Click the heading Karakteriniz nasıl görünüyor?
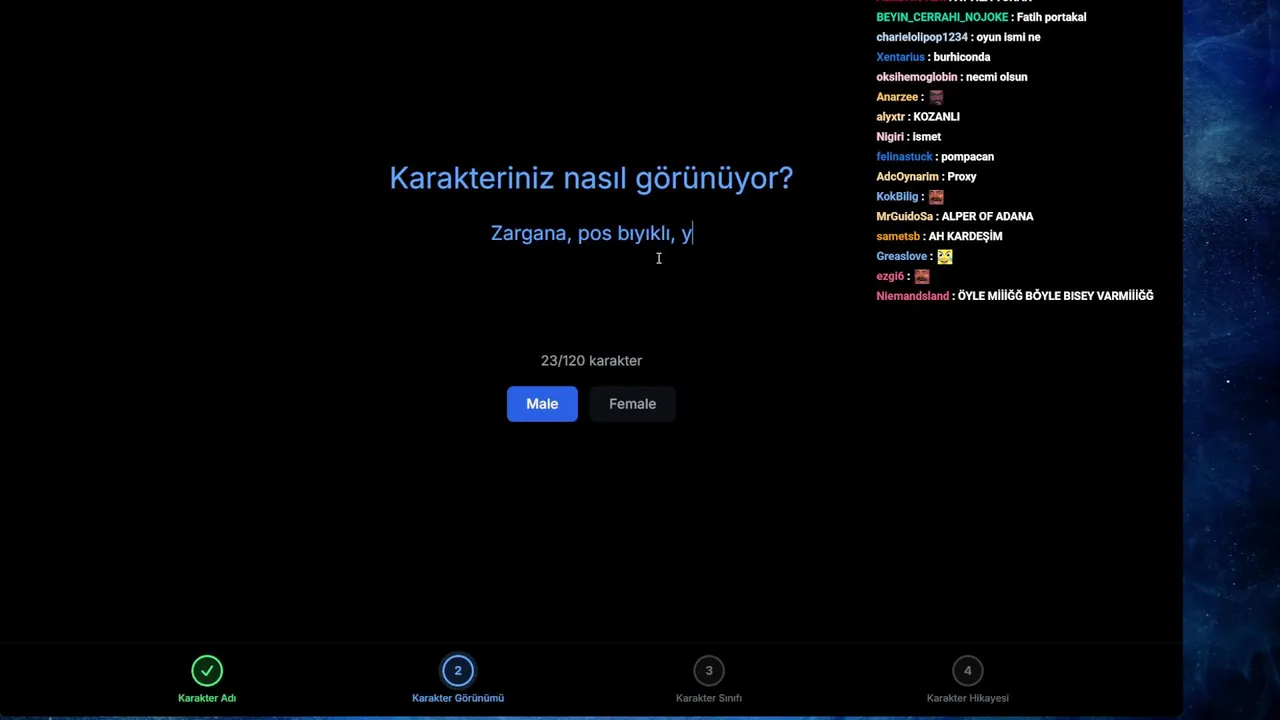Viewport: 1280px width, 720px height. point(591,178)
